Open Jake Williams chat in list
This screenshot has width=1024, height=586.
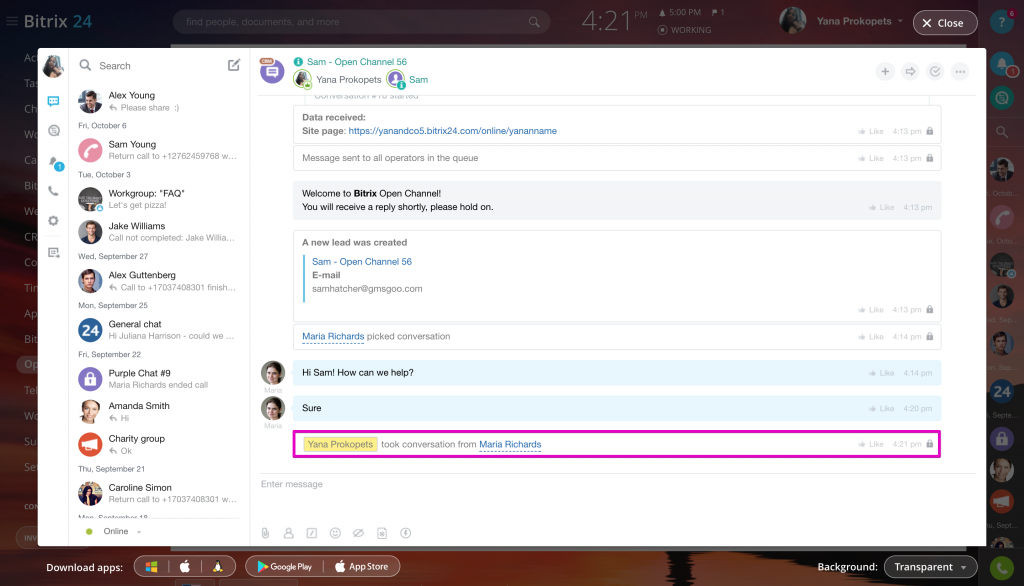[157, 231]
